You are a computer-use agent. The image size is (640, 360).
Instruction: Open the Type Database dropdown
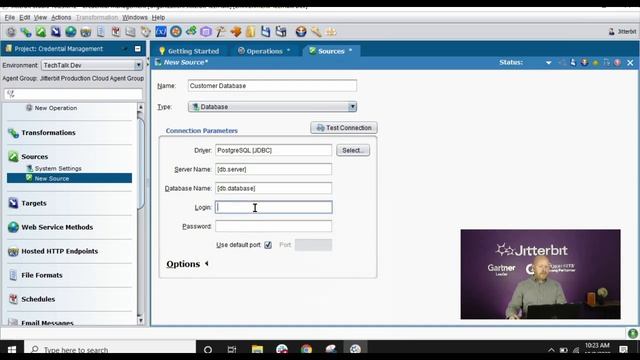click(352, 107)
